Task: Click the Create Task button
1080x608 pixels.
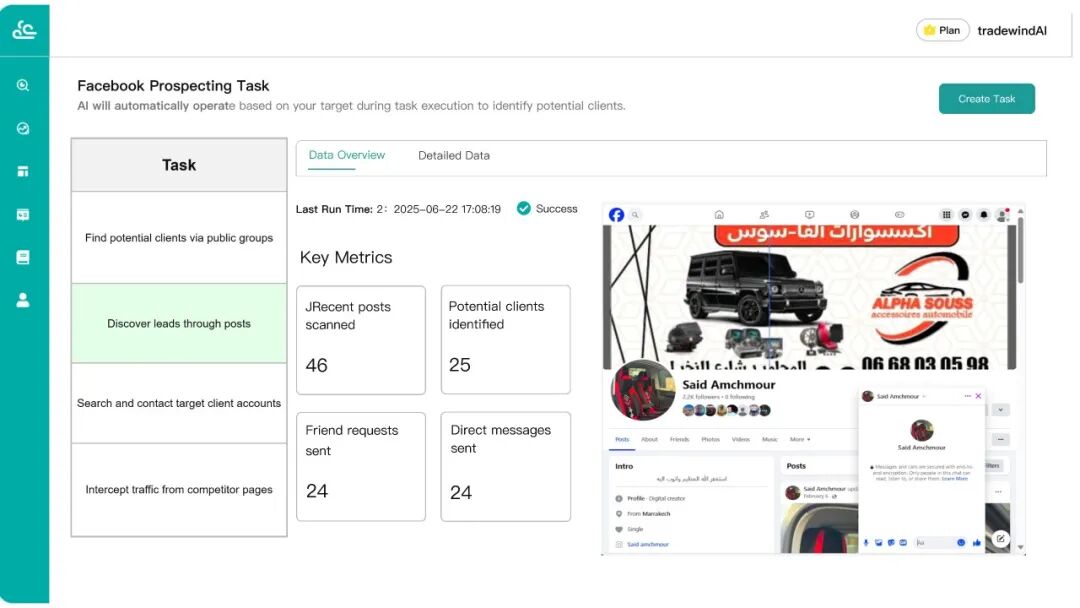Action: point(986,99)
